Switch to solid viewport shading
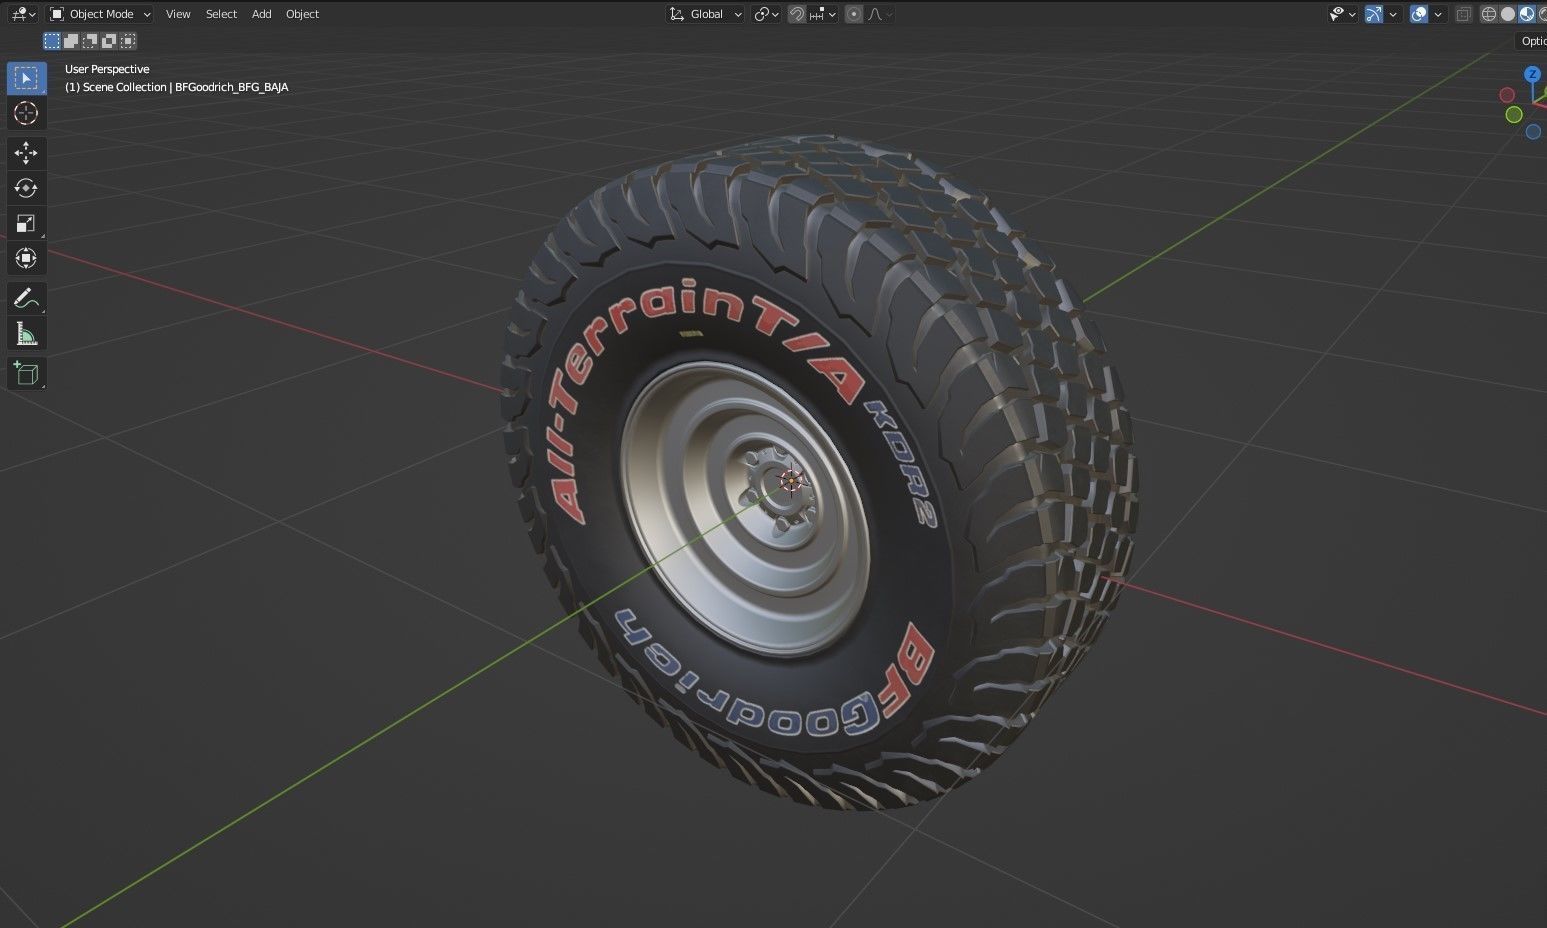 tap(1508, 14)
